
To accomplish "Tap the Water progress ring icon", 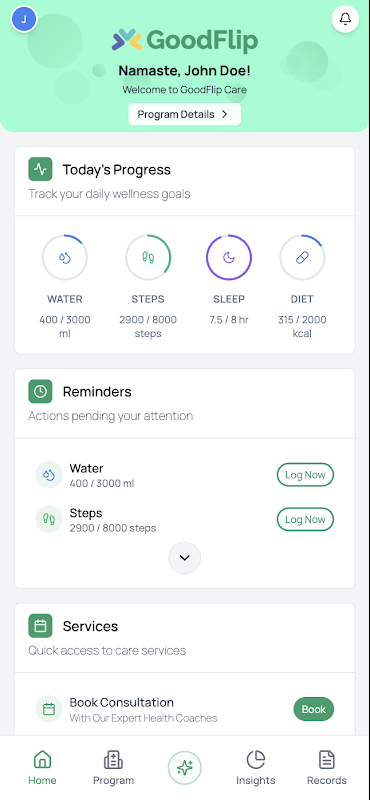I will click(65, 258).
